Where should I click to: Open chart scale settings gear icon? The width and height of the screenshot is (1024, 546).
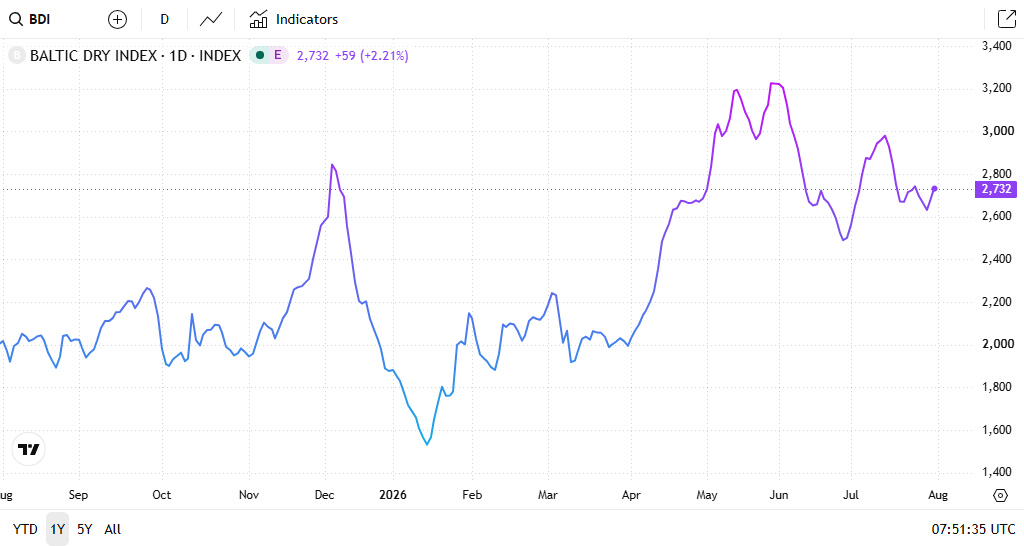(x=1000, y=495)
